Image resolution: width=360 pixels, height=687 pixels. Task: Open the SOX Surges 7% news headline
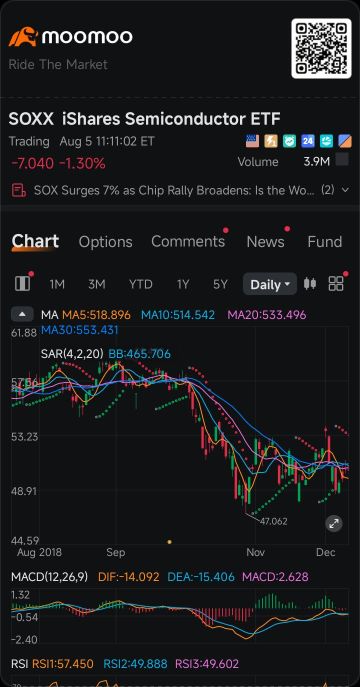(x=174, y=190)
